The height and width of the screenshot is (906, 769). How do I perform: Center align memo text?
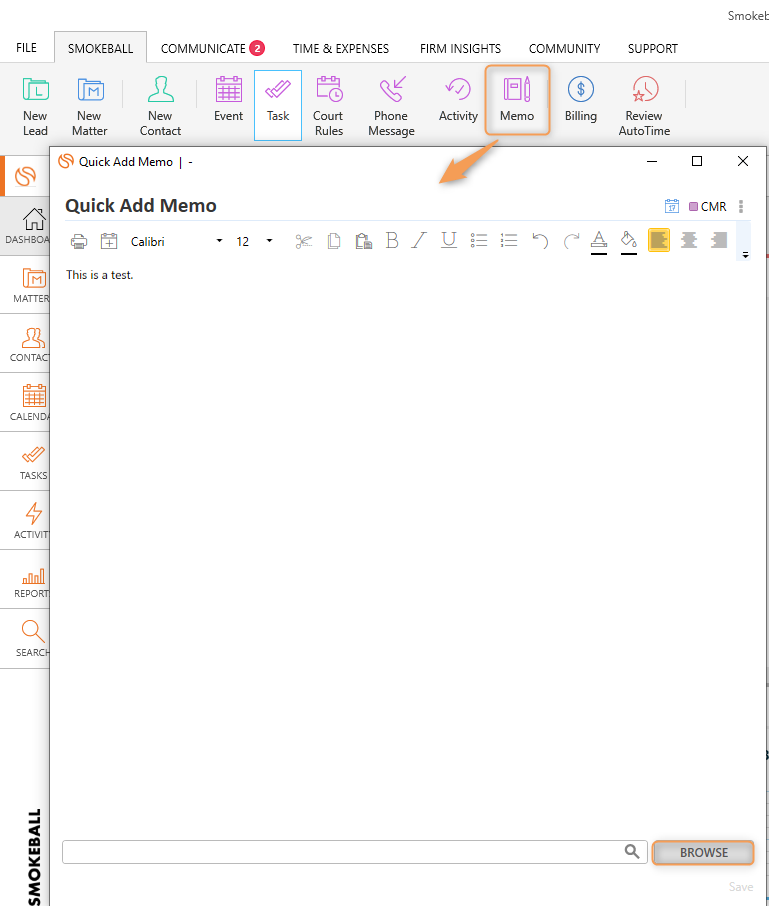click(x=689, y=240)
